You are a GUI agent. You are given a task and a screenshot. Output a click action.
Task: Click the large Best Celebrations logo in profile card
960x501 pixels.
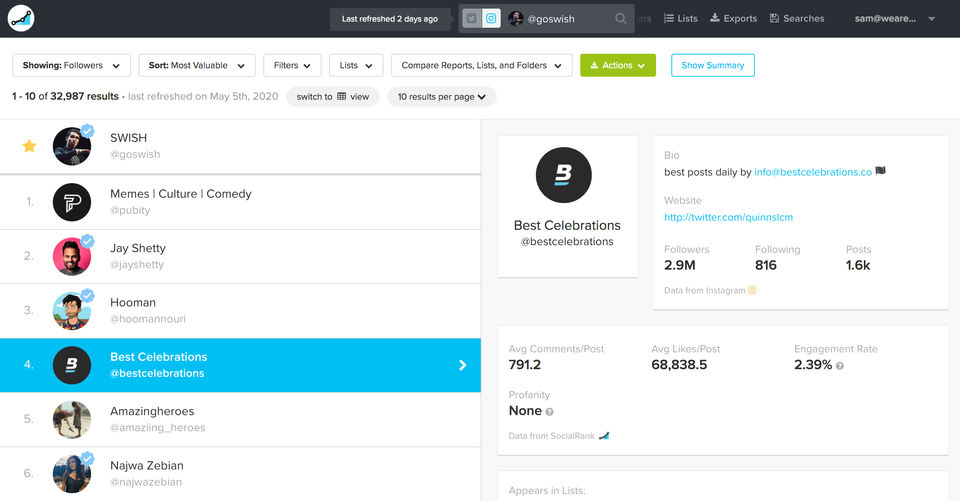pyautogui.click(x=563, y=175)
